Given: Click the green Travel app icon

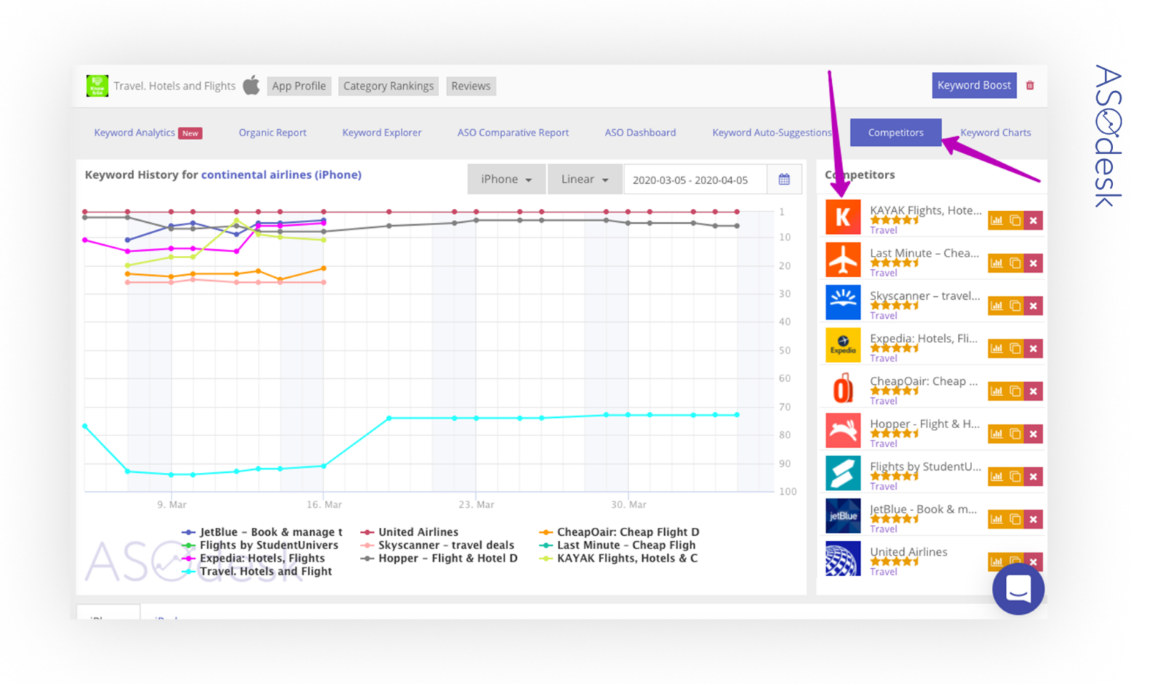Looking at the screenshot, I should click(x=97, y=86).
